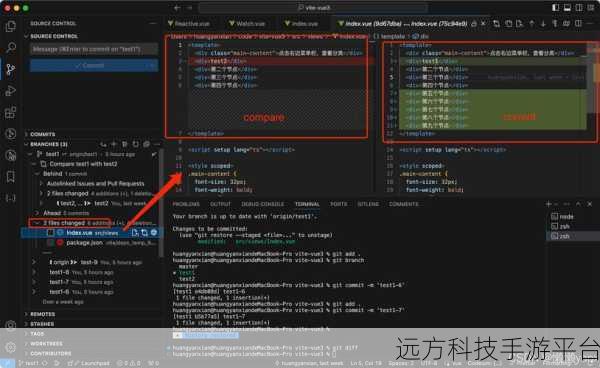
Task: Switch to the Reactive.vue tab
Action: click(188, 24)
